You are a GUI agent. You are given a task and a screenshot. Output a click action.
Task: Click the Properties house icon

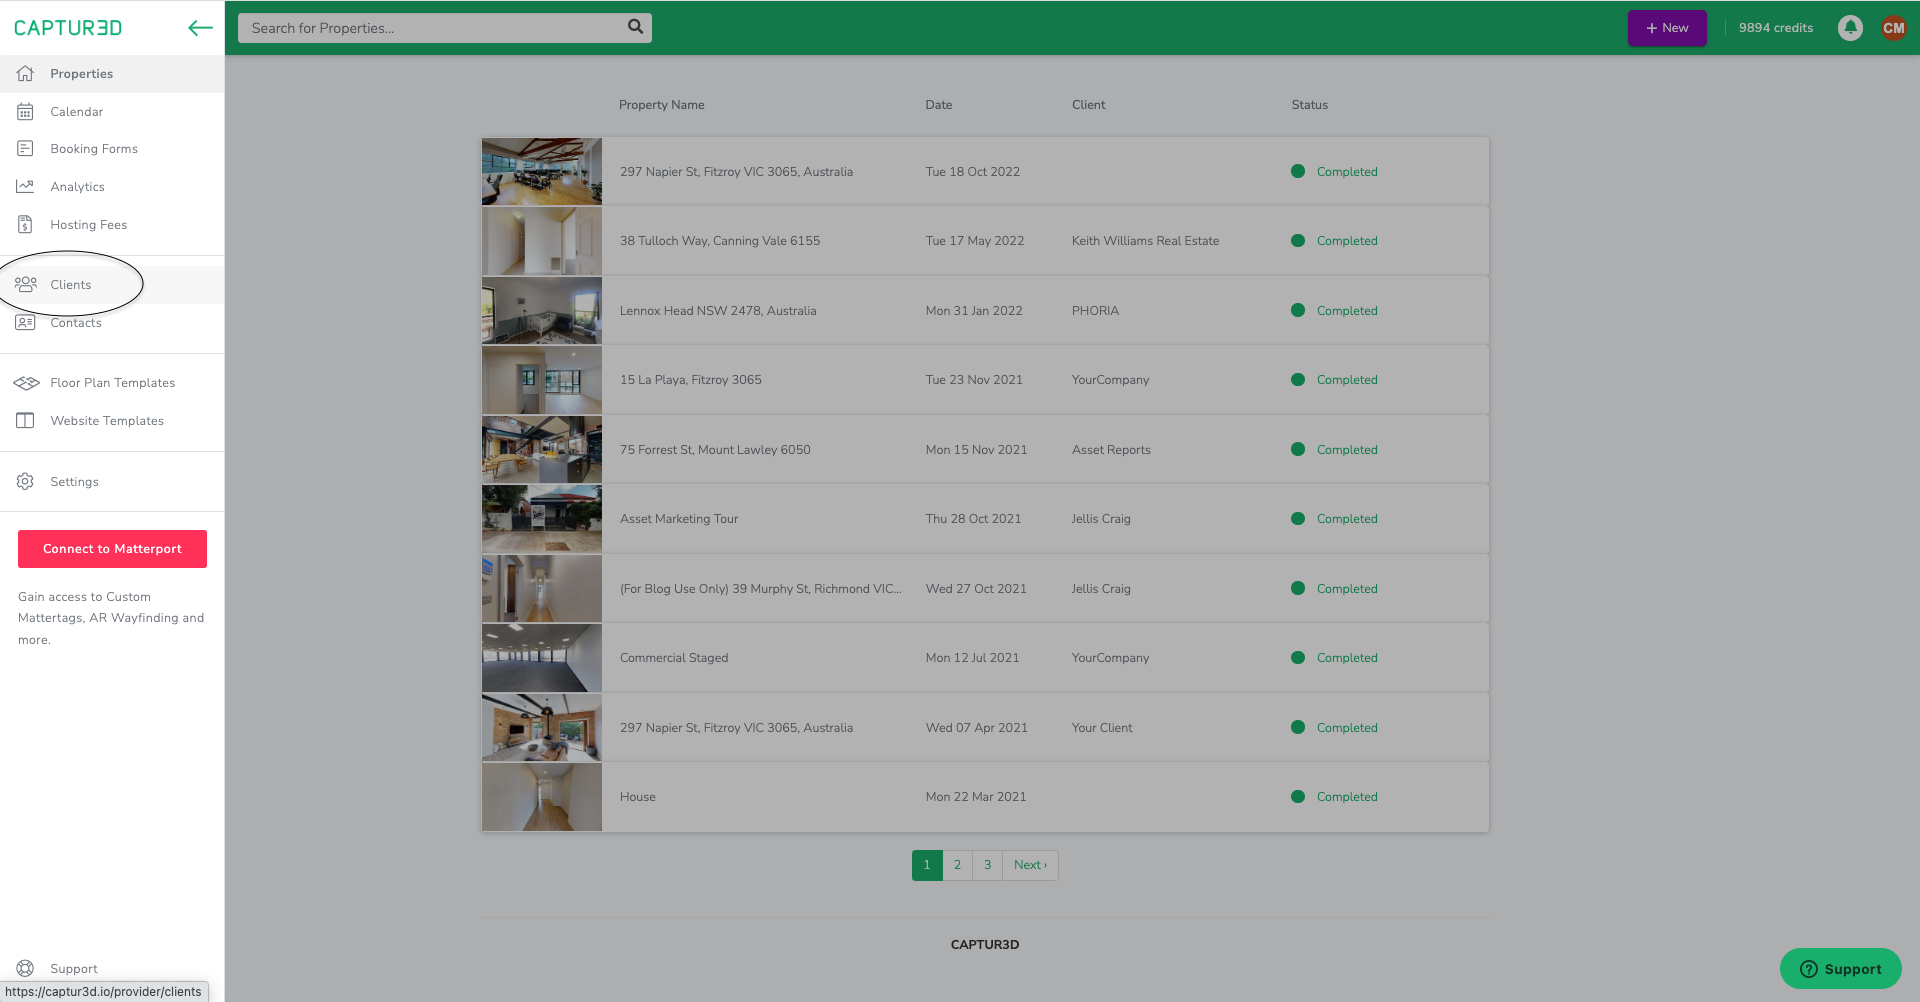(25, 73)
